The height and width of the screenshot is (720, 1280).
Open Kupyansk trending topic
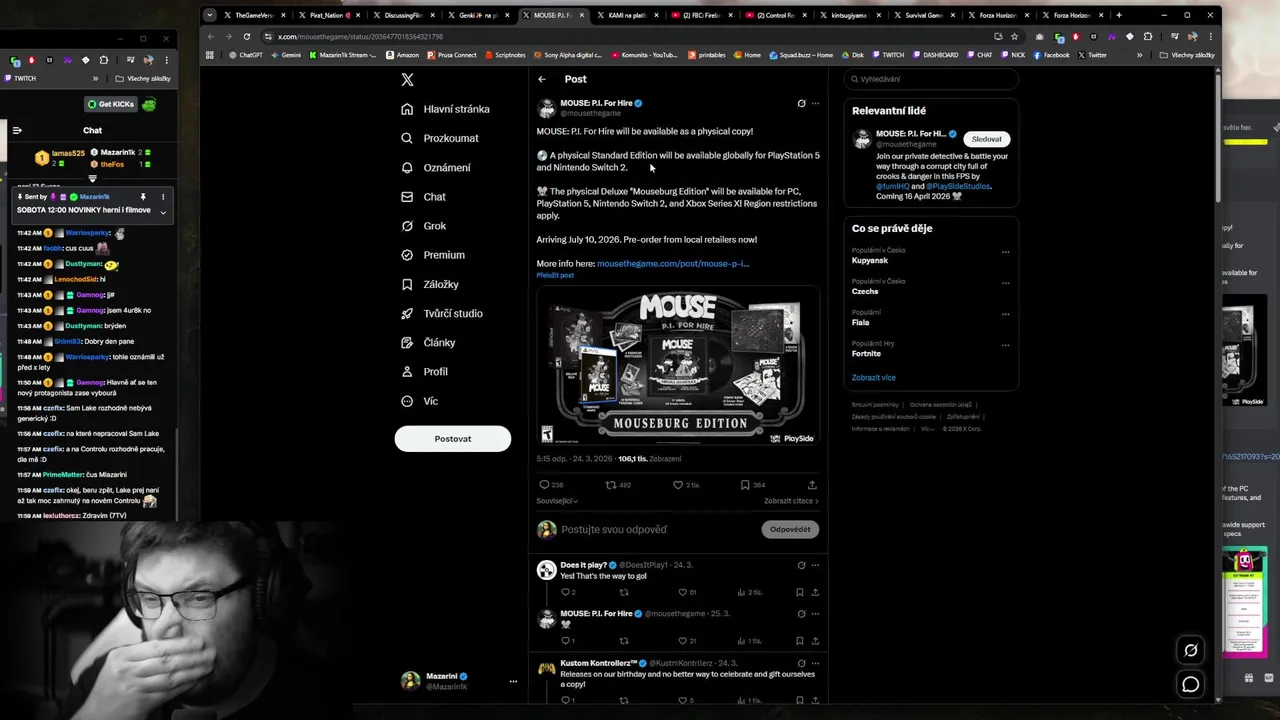(x=870, y=260)
